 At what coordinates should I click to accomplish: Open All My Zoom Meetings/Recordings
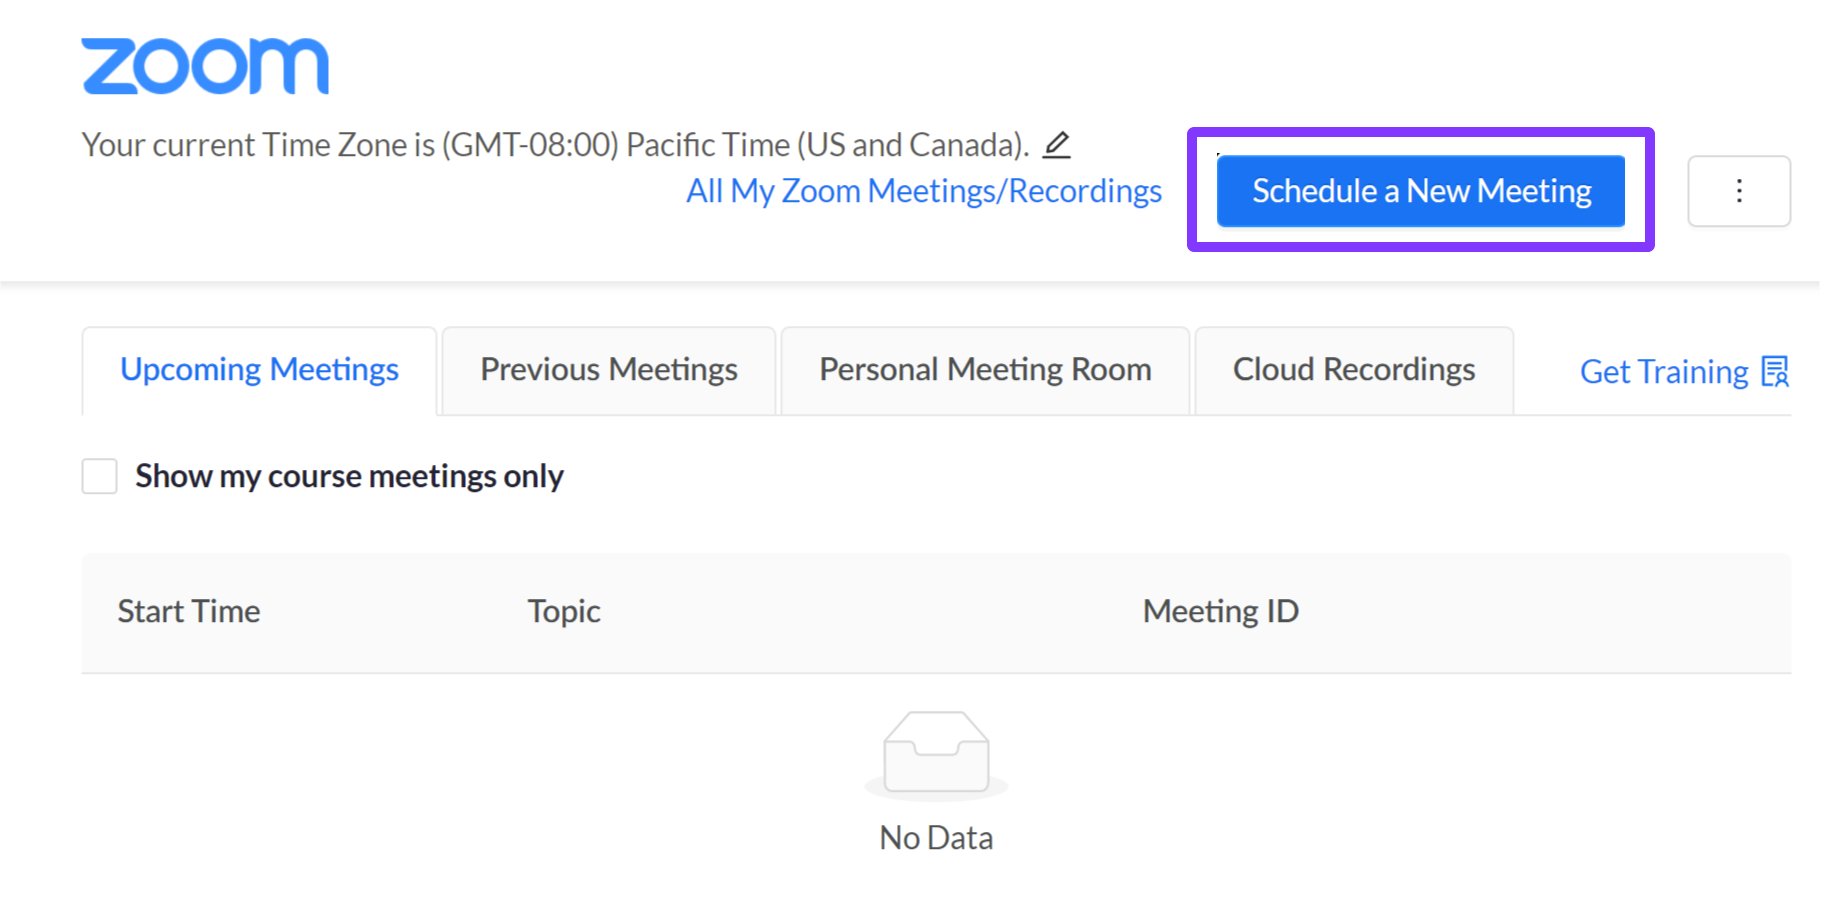pyautogui.click(x=924, y=191)
